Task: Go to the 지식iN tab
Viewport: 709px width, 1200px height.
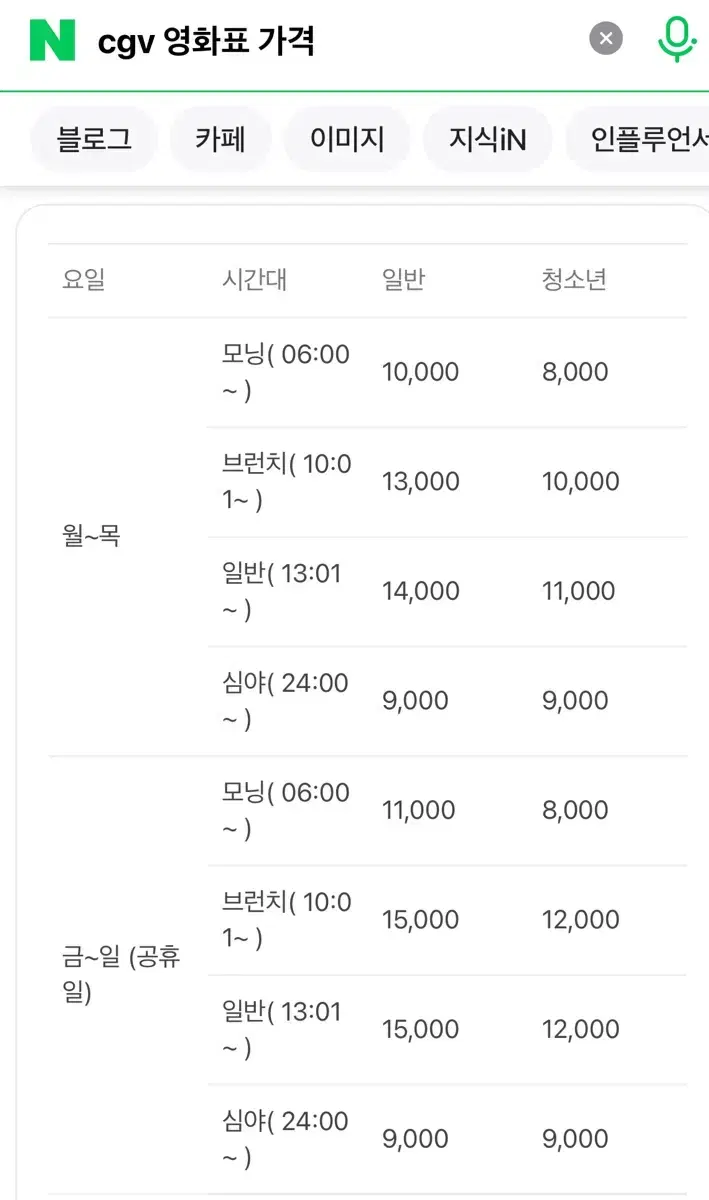Action: pyautogui.click(x=487, y=139)
